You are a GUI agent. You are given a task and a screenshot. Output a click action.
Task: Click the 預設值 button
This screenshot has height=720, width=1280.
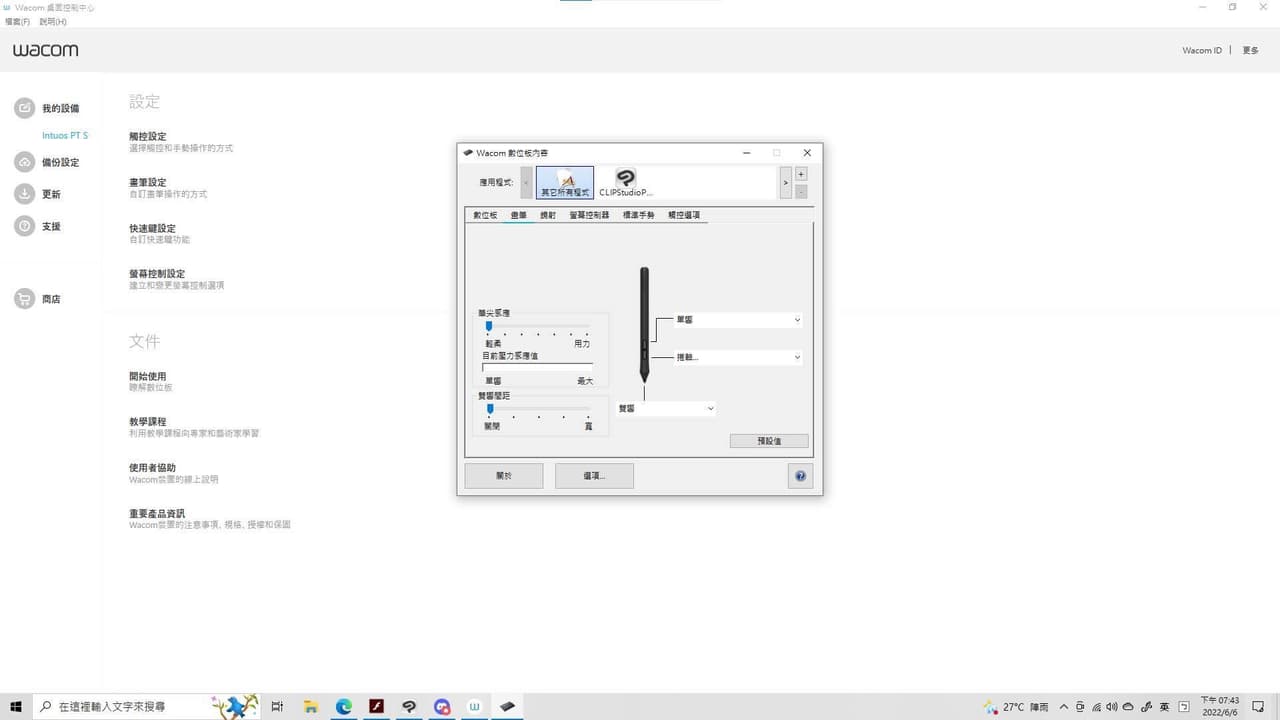(769, 441)
